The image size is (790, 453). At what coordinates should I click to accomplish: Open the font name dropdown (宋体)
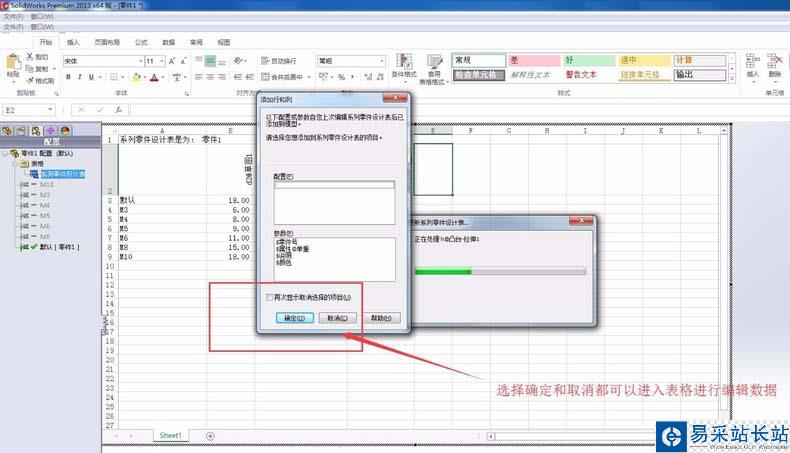point(141,61)
